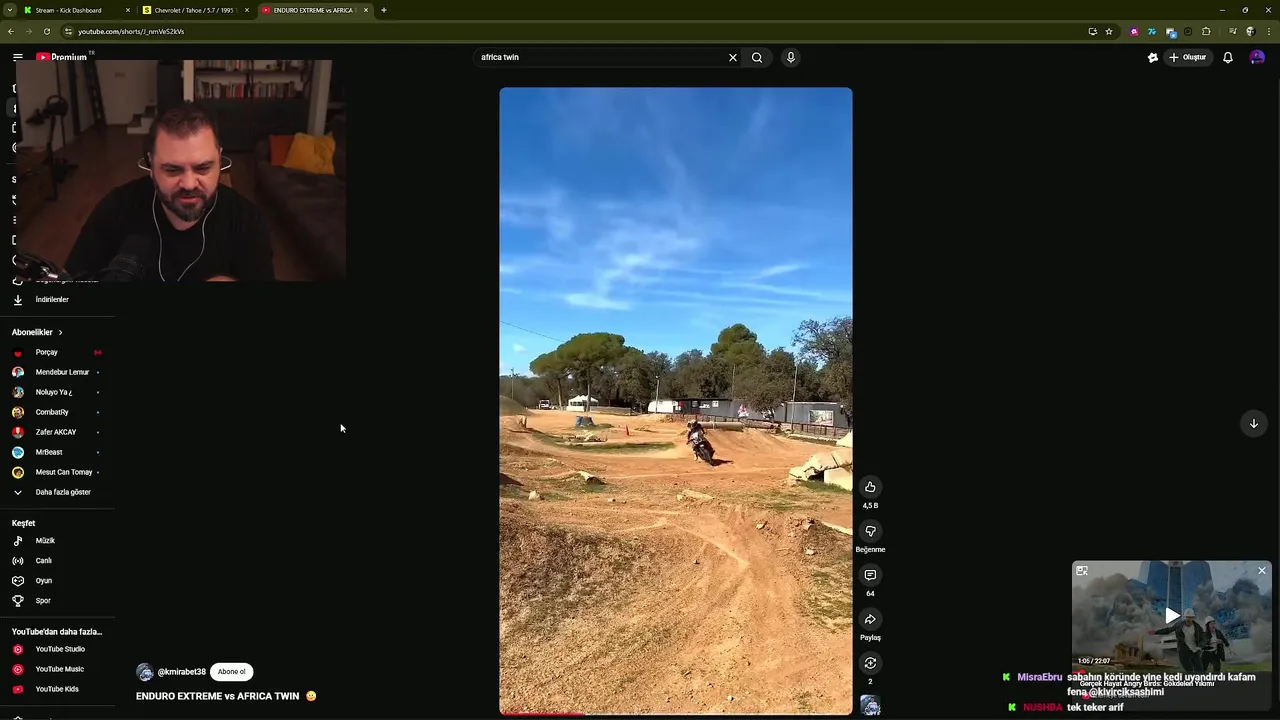This screenshot has height=720, width=1280.
Task: Reload the YouTube page
Action: click(x=47, y=31)
